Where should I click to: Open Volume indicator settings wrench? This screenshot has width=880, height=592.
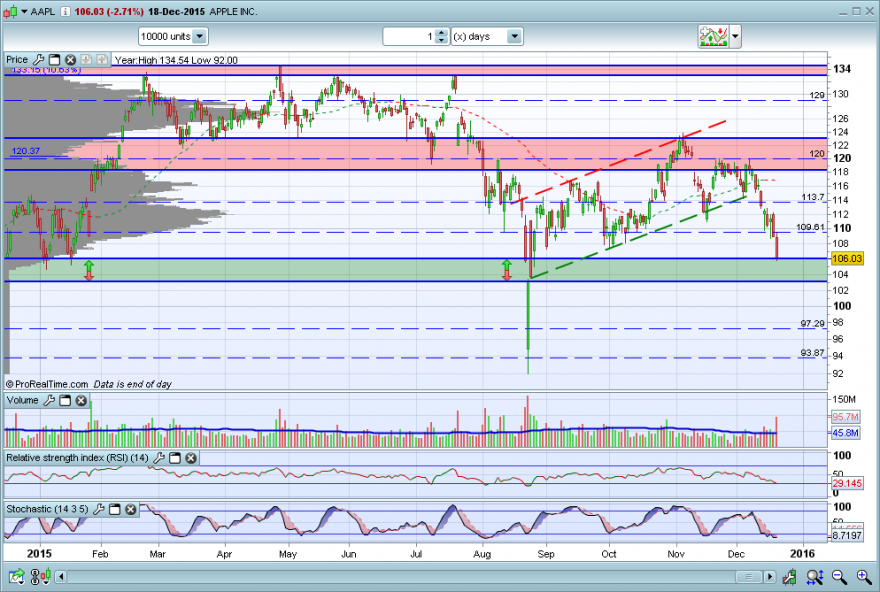49,400
